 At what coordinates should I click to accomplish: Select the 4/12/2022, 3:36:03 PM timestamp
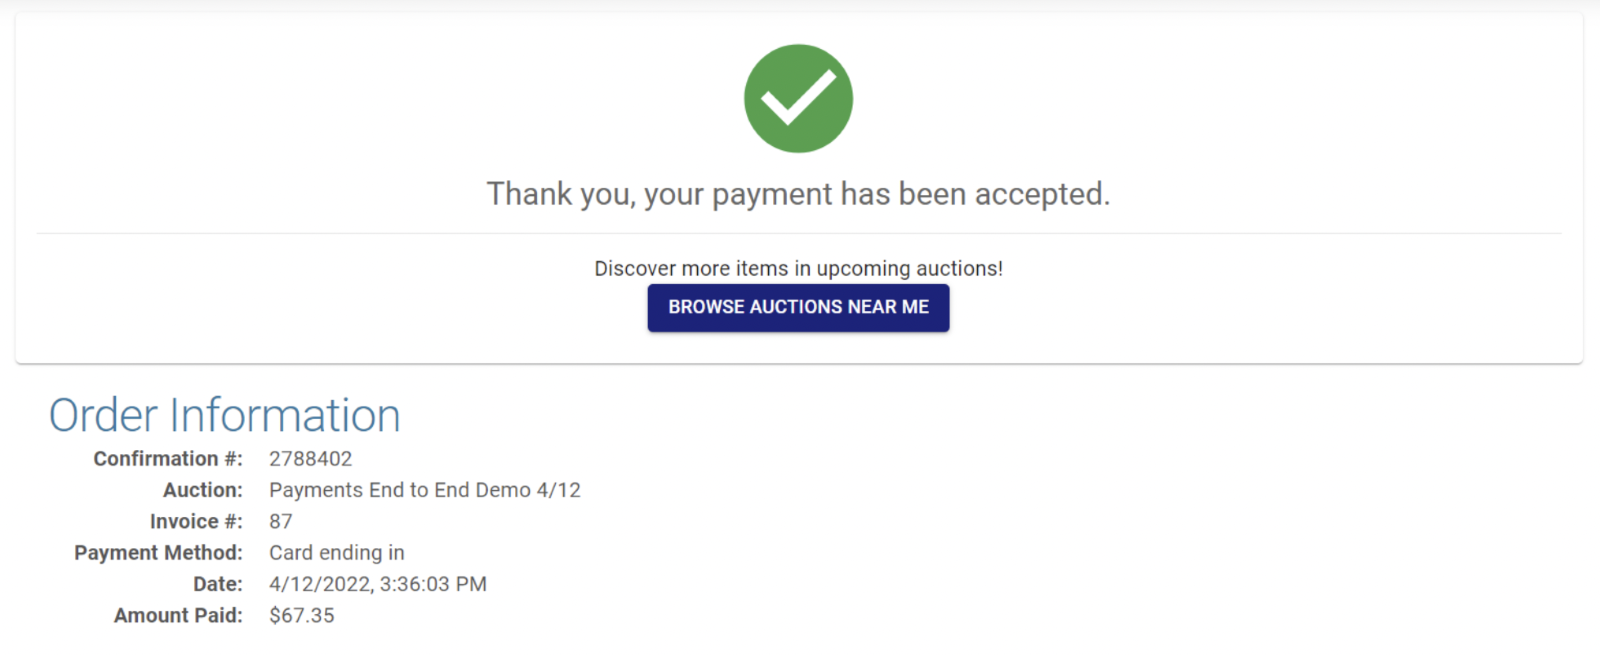[378, 584]
